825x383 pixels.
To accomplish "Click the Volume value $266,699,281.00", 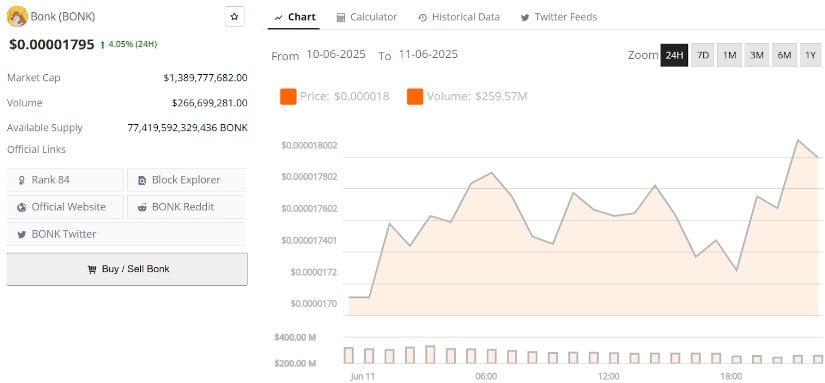I will [209, 103].
